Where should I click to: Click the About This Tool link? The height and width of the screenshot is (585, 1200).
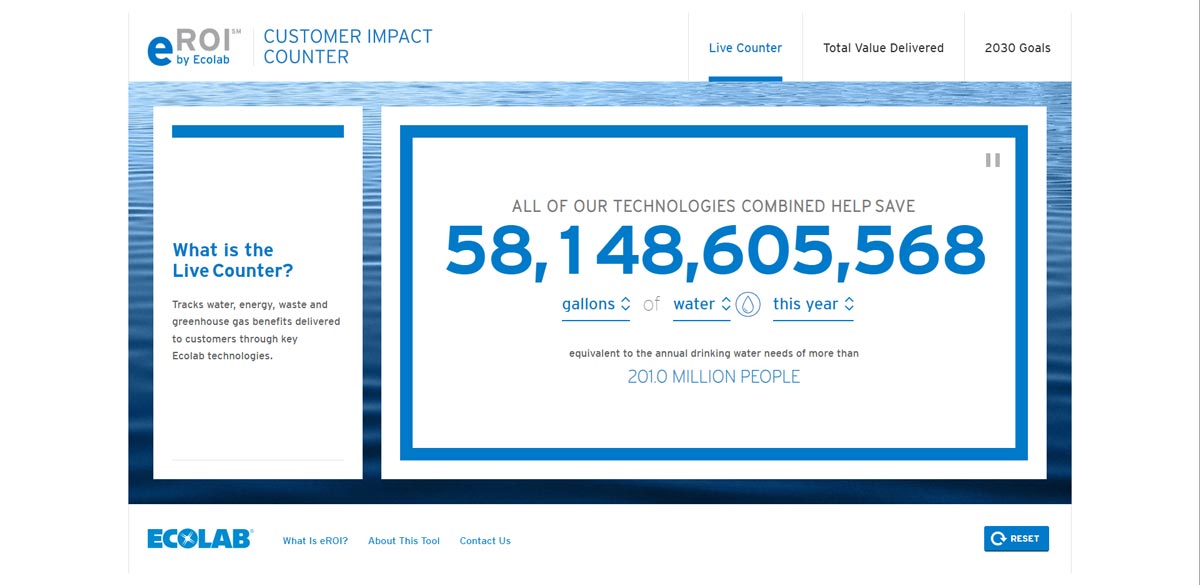(x=403, y=540)
